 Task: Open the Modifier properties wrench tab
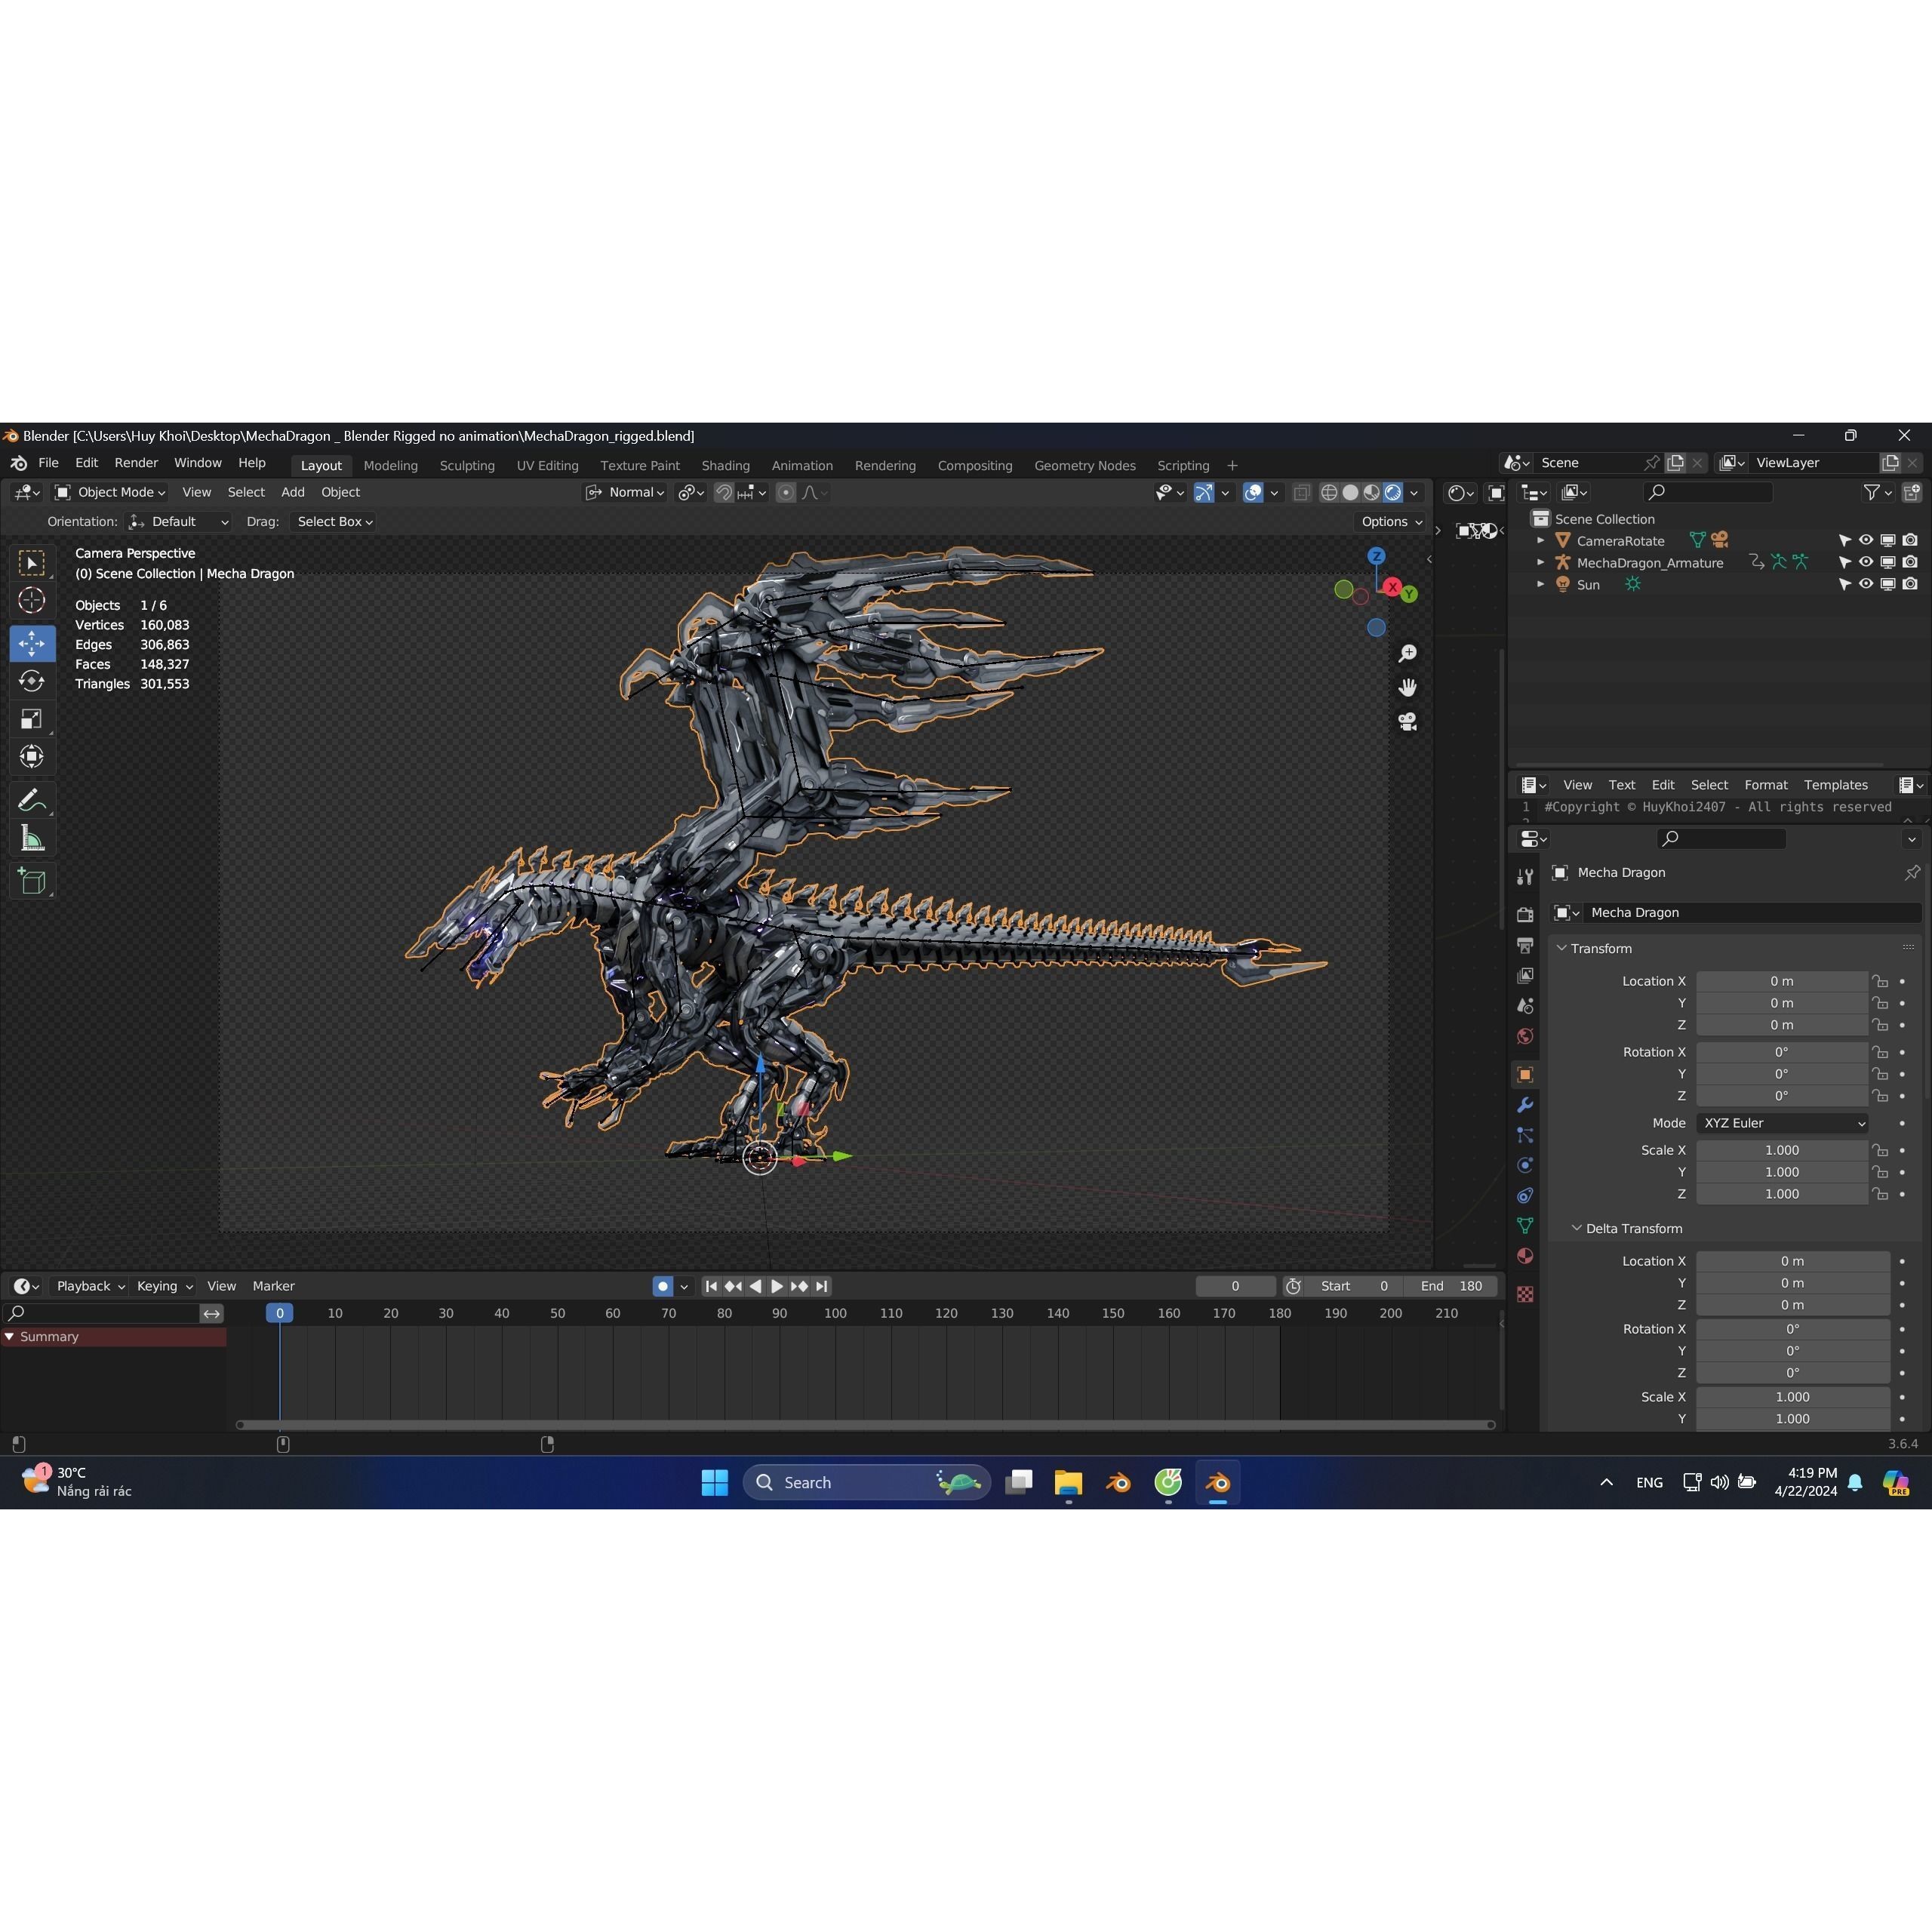(1525, 1104)
